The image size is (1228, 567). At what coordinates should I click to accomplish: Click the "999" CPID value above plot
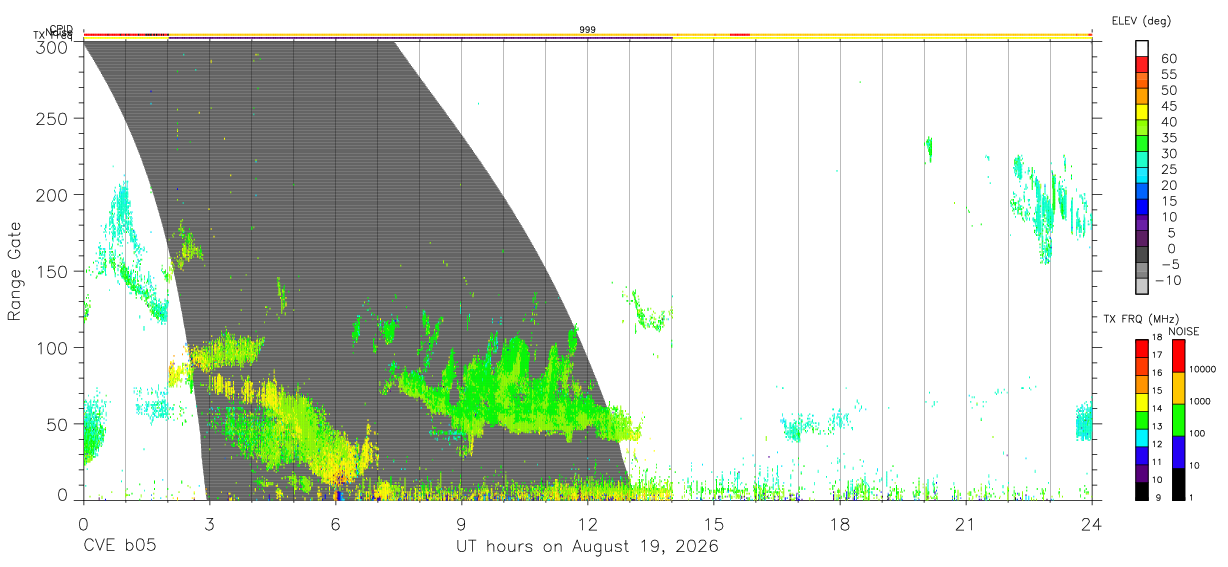click(588, 30)
